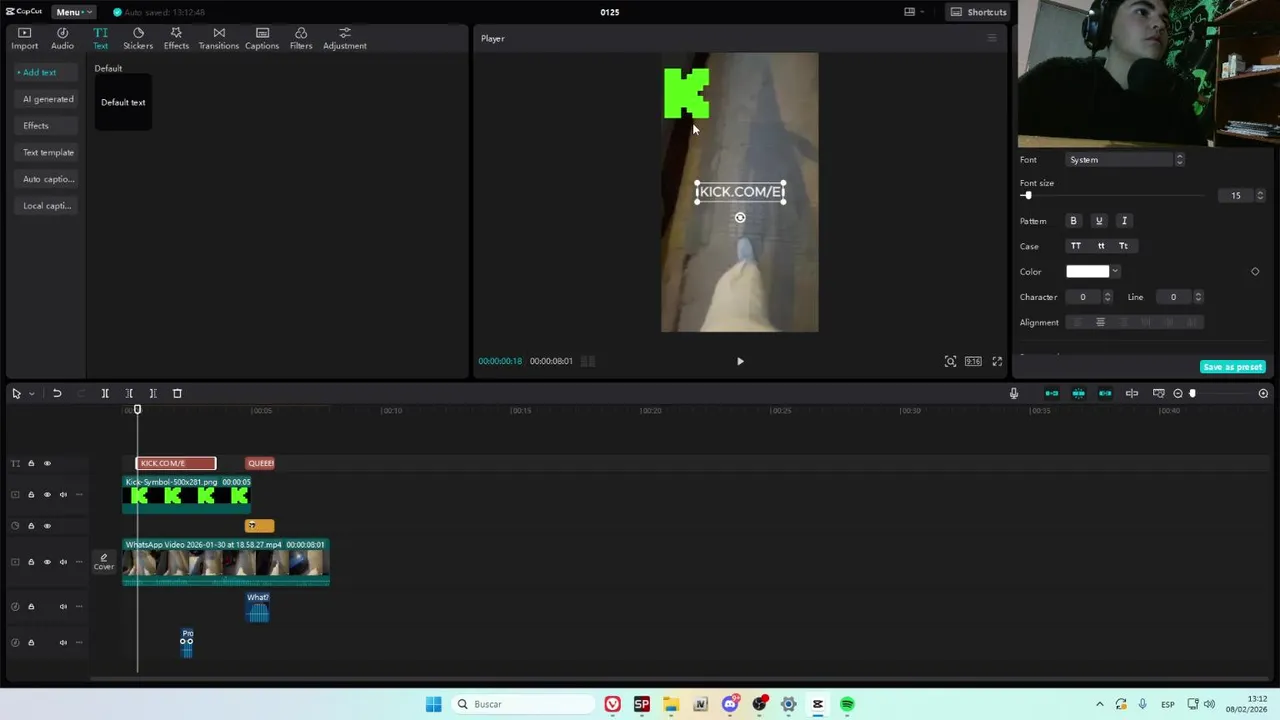Toggle auto snapping
1280x720 pixels.
click(x=1078, y=394)
